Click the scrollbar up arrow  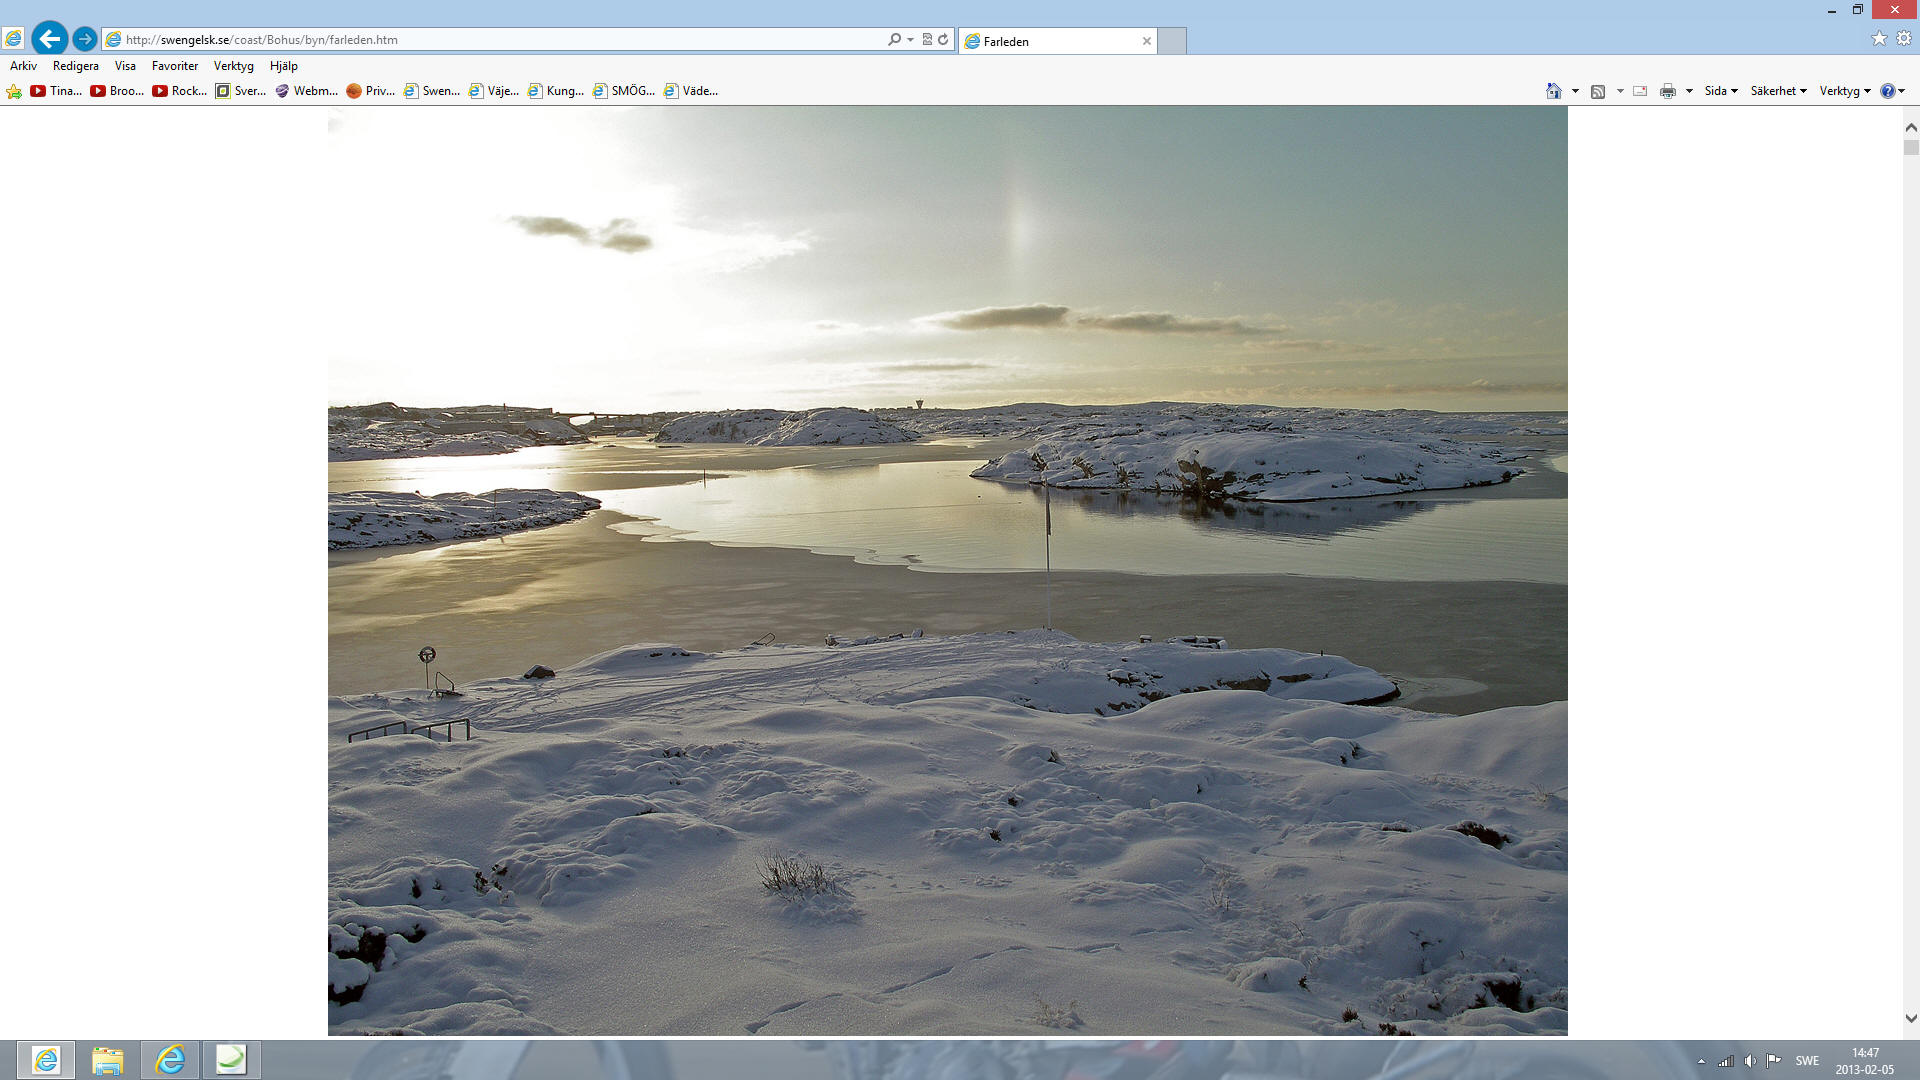click(x=1911, y=127)
